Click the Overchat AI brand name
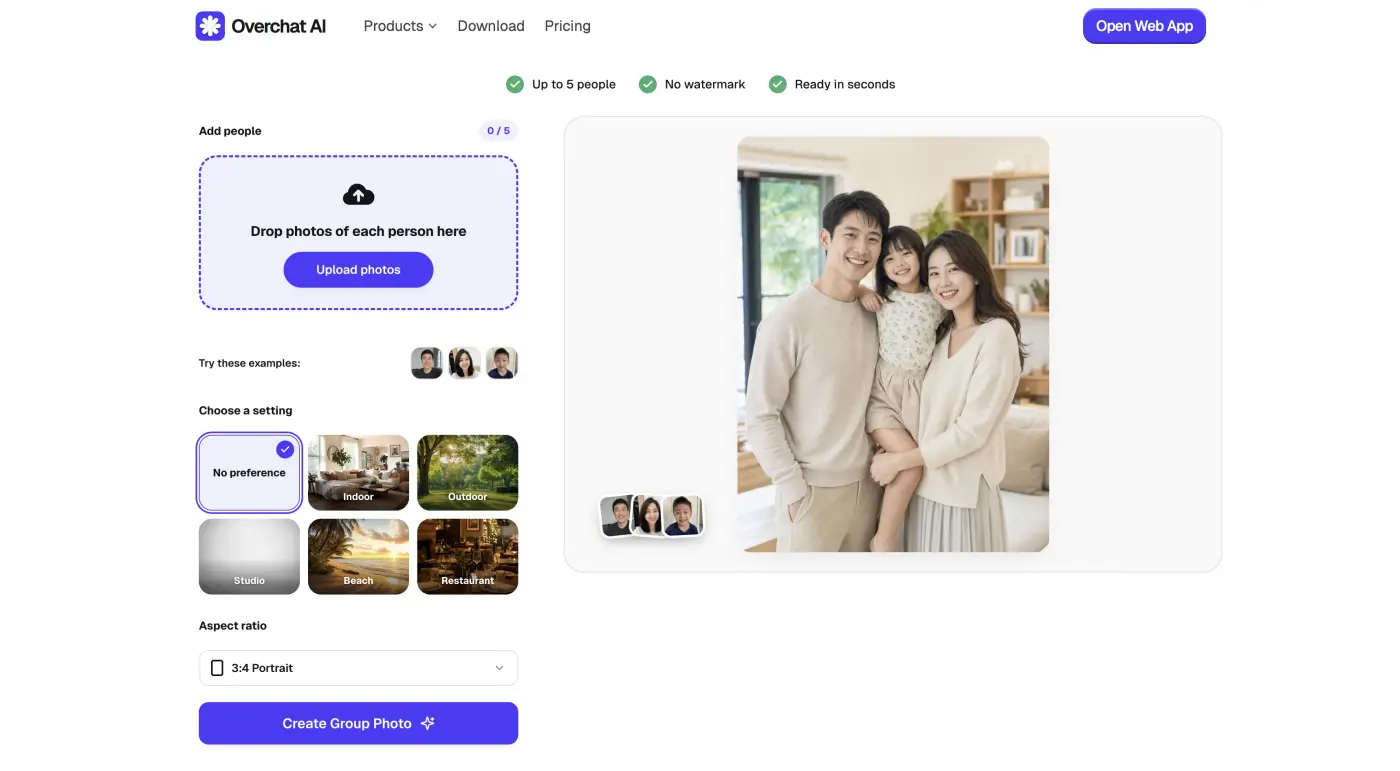1400x771 pixels. (278, 26)
